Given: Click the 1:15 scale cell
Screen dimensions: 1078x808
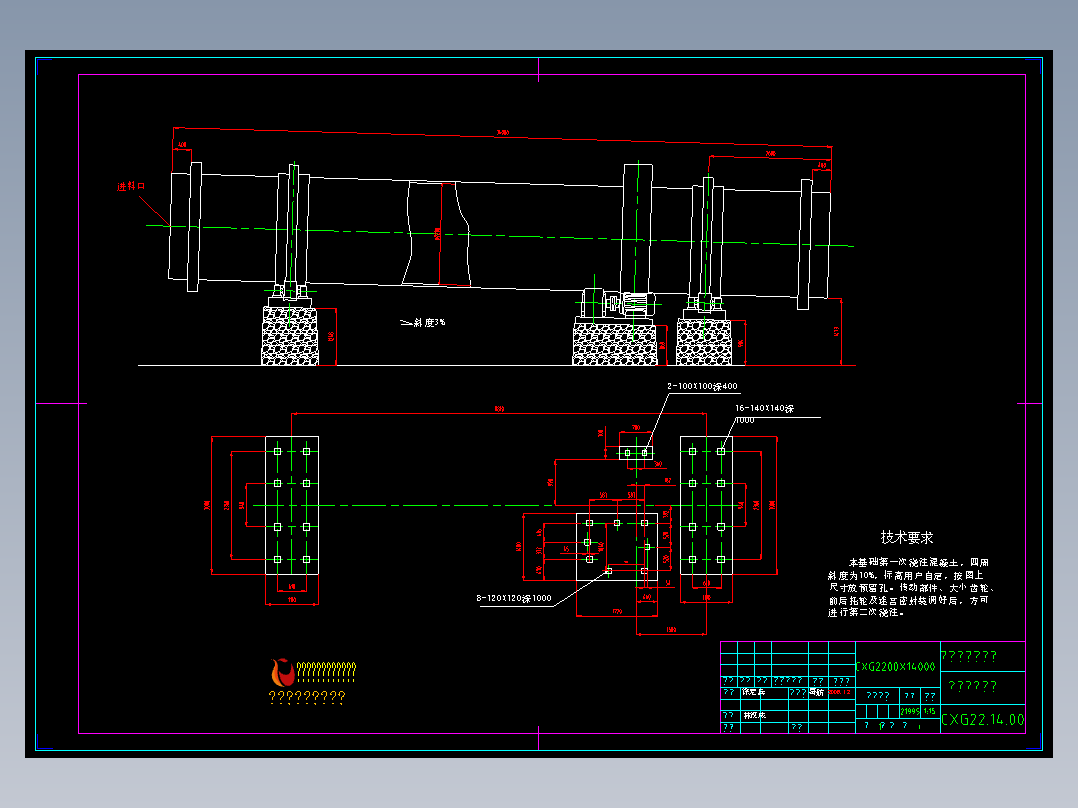Looking at the screenshot, I should pos(930,712).
